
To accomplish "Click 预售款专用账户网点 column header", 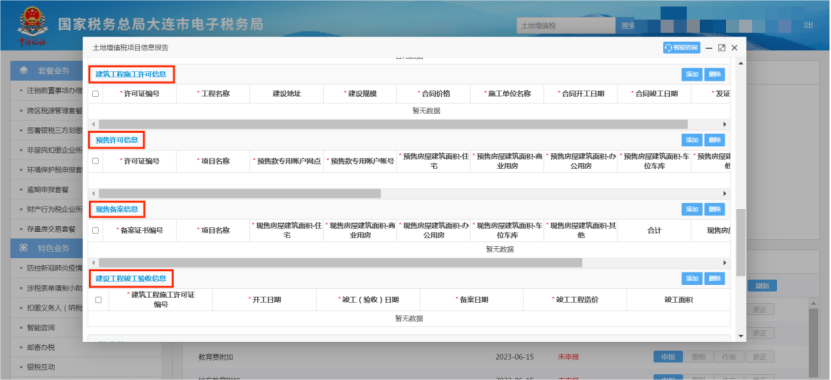I will click(287, 161).
